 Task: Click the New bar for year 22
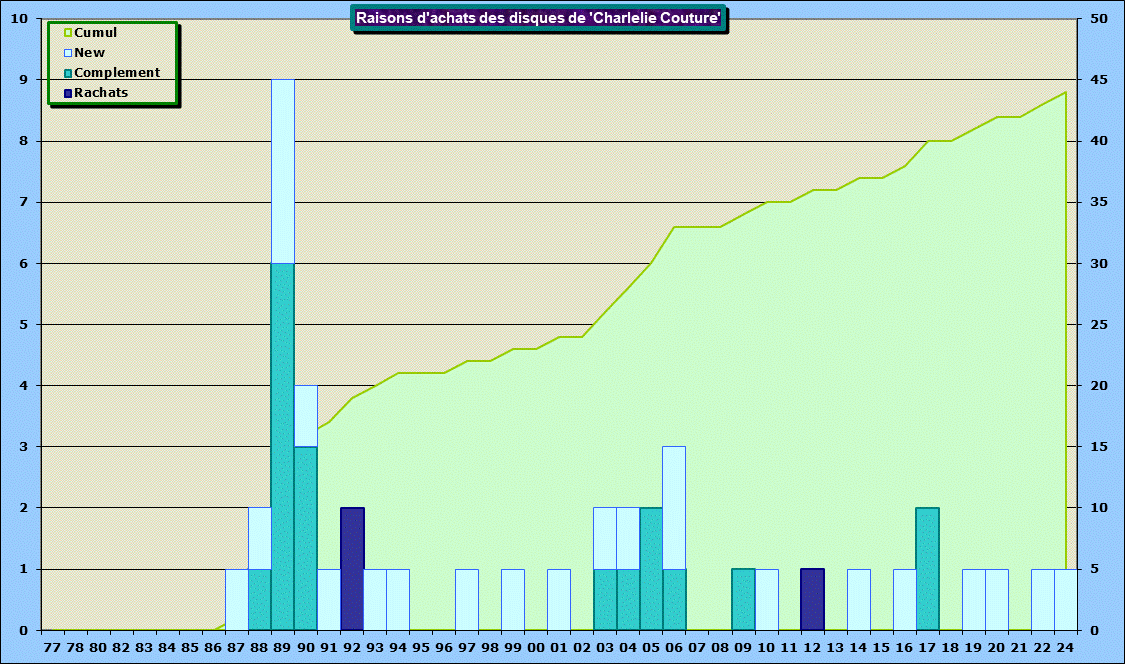(1042, 599)
